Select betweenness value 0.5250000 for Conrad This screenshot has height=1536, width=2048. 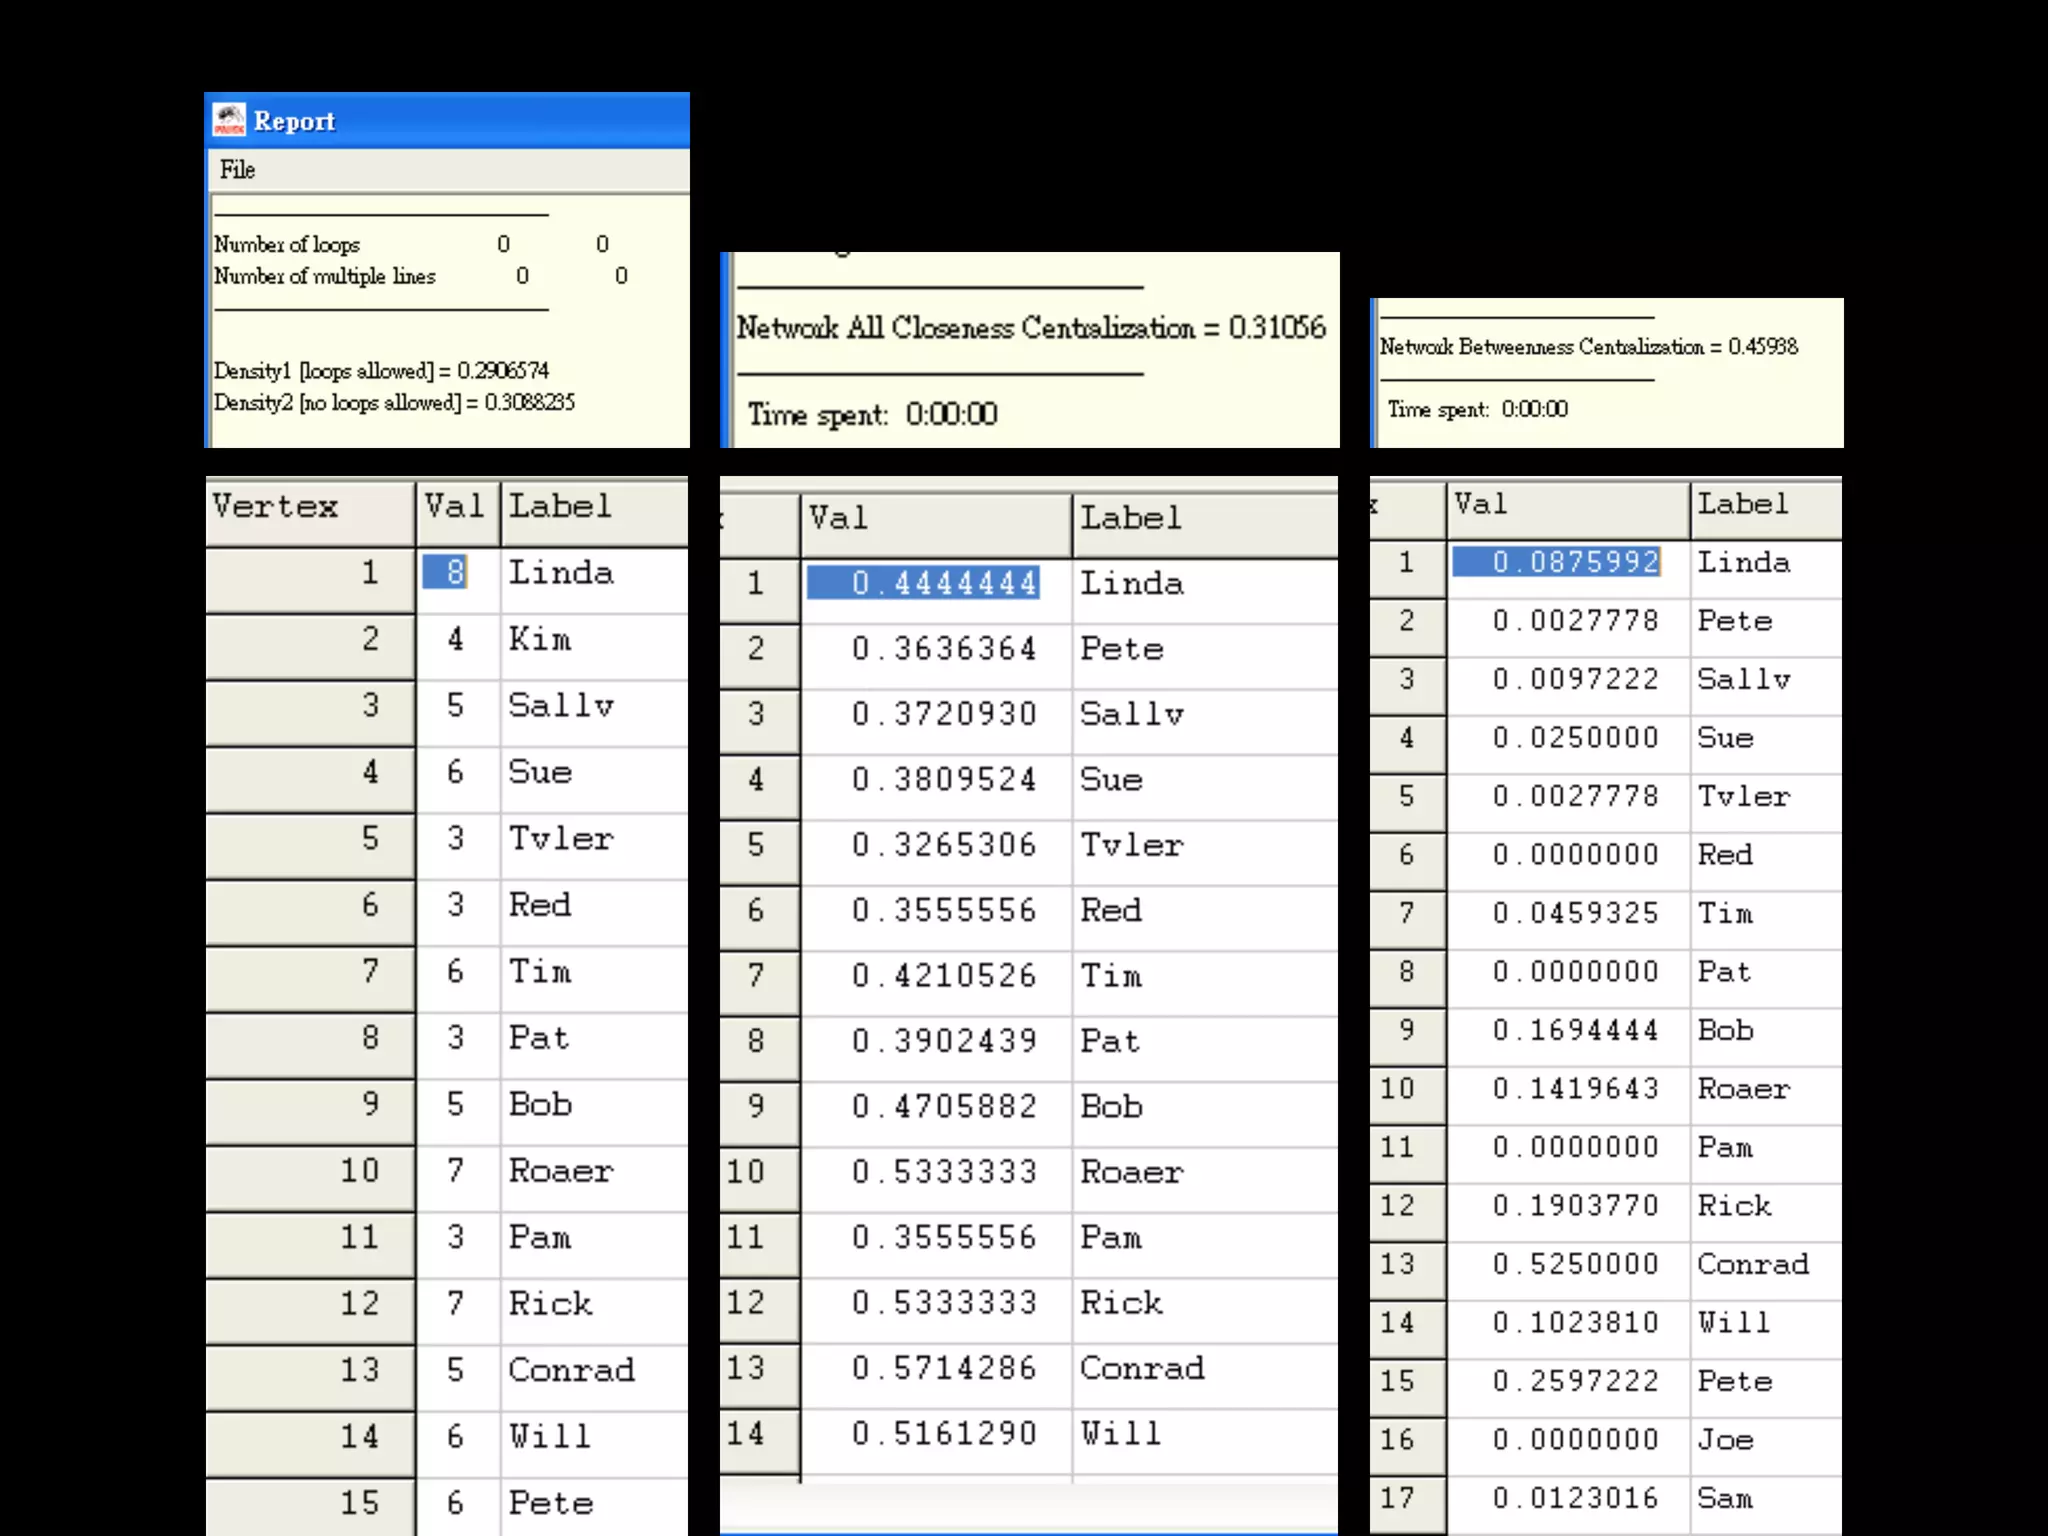1575,1264
